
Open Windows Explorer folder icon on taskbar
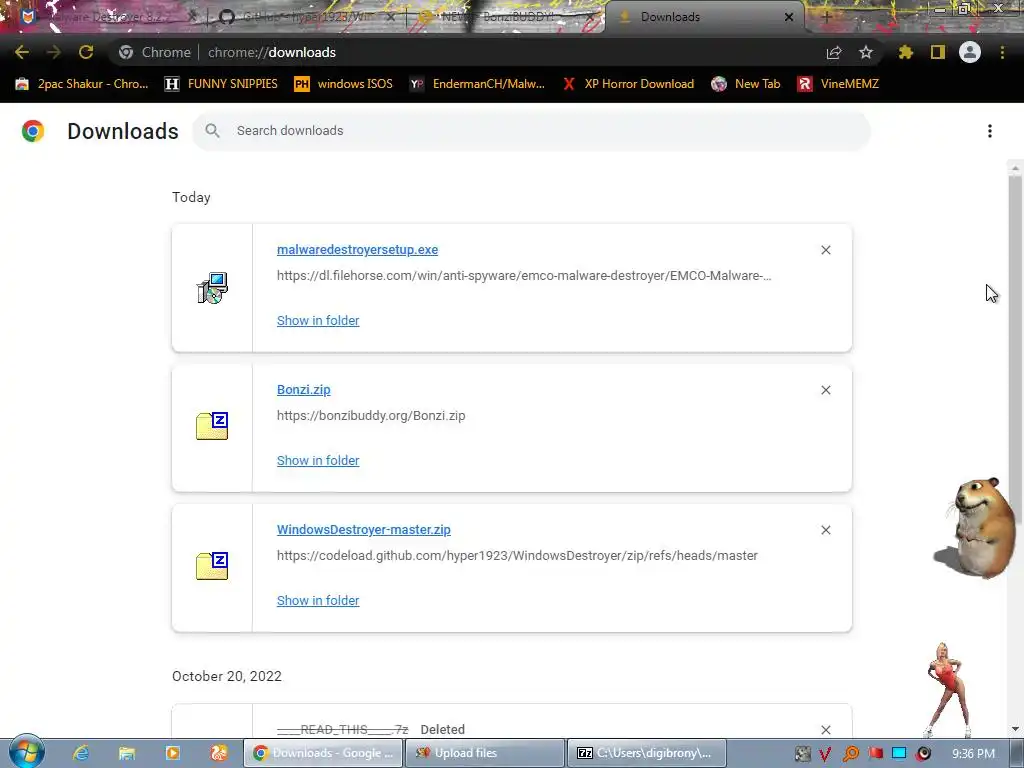tap(127, 753)
